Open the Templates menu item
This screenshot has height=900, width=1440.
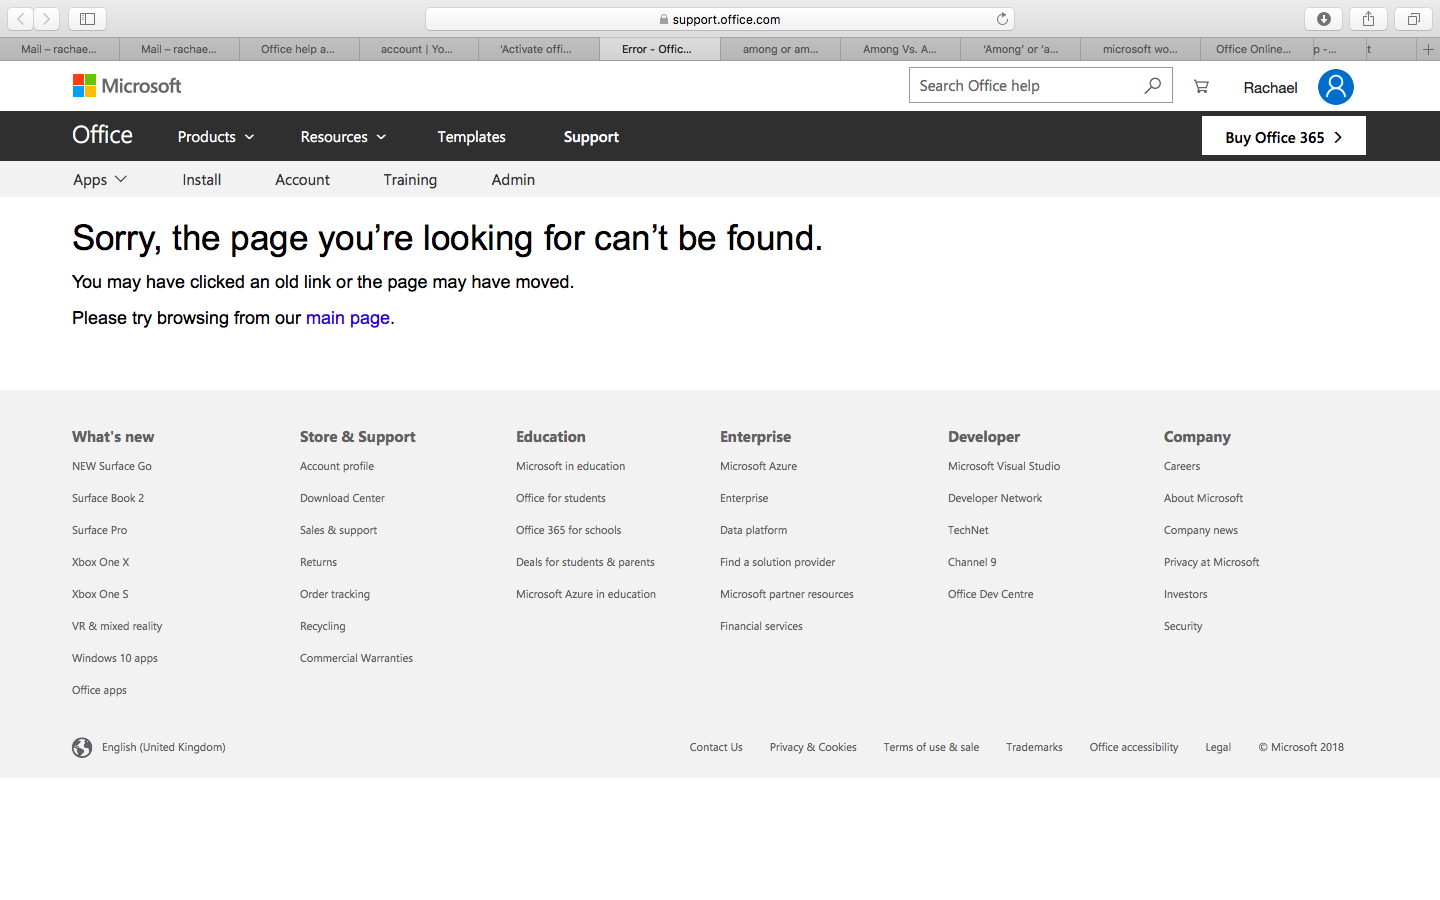pyautogui.click(x=471, y=137)
